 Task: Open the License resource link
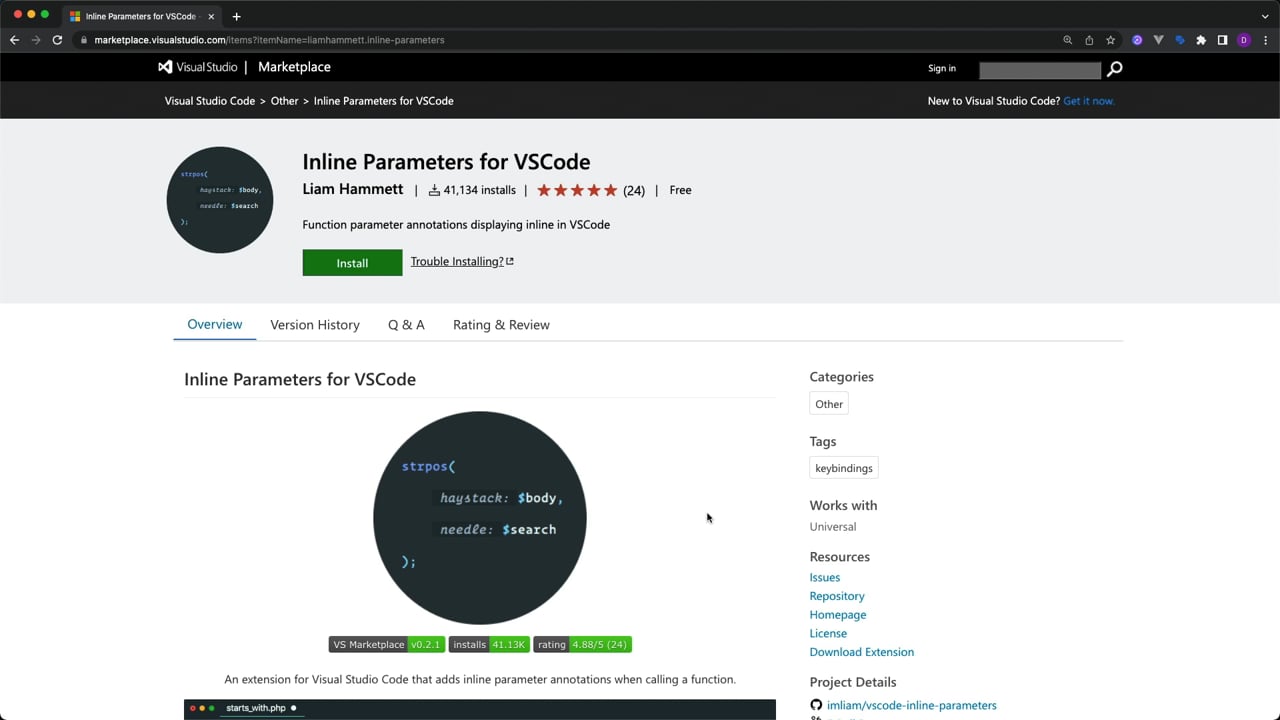828,633
